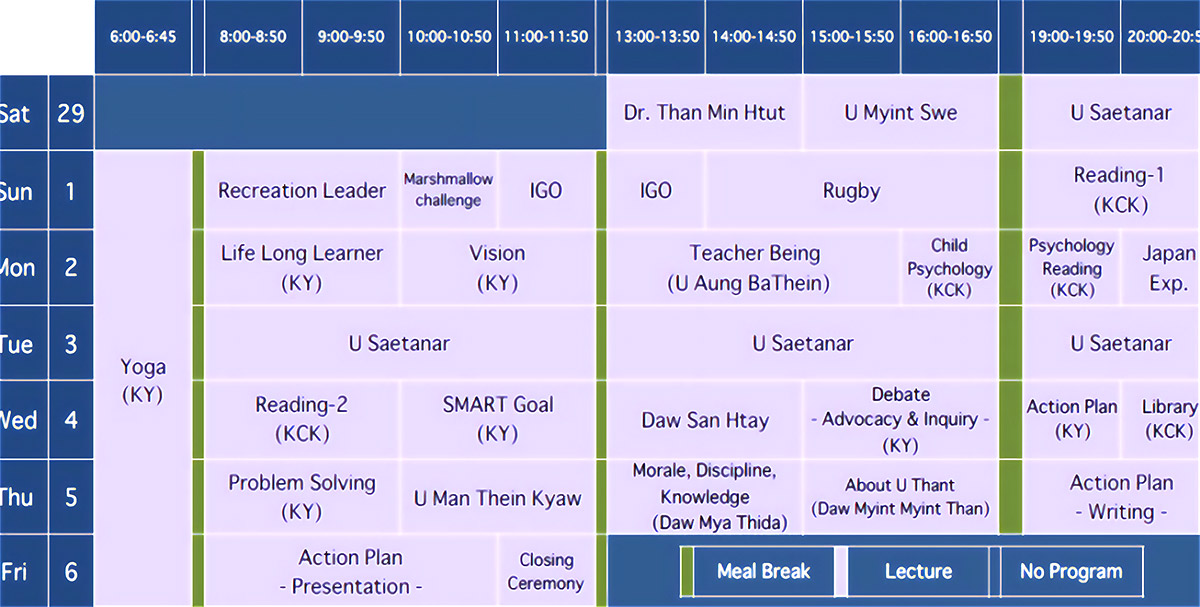Viewport: 1200px width, 607px height.
Task: Select the 13:00-13:50 time column header
Action: pos(656,37)
